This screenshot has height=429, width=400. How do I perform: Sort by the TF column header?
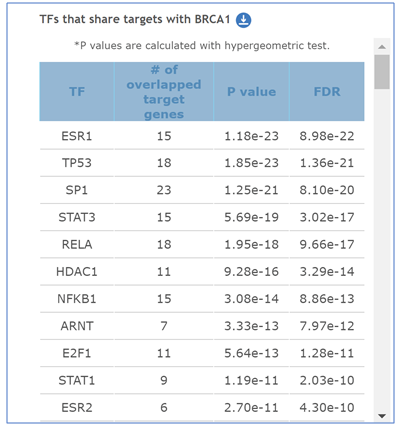coord(77,92)
